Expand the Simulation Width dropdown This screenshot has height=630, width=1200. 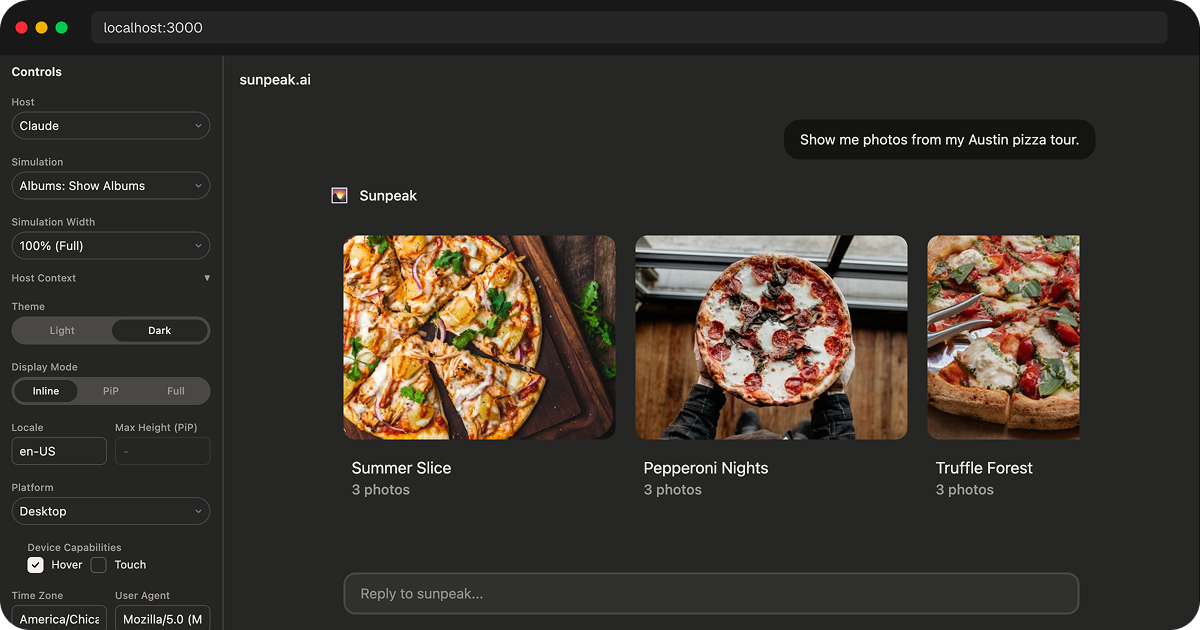(x=110, y=246)
